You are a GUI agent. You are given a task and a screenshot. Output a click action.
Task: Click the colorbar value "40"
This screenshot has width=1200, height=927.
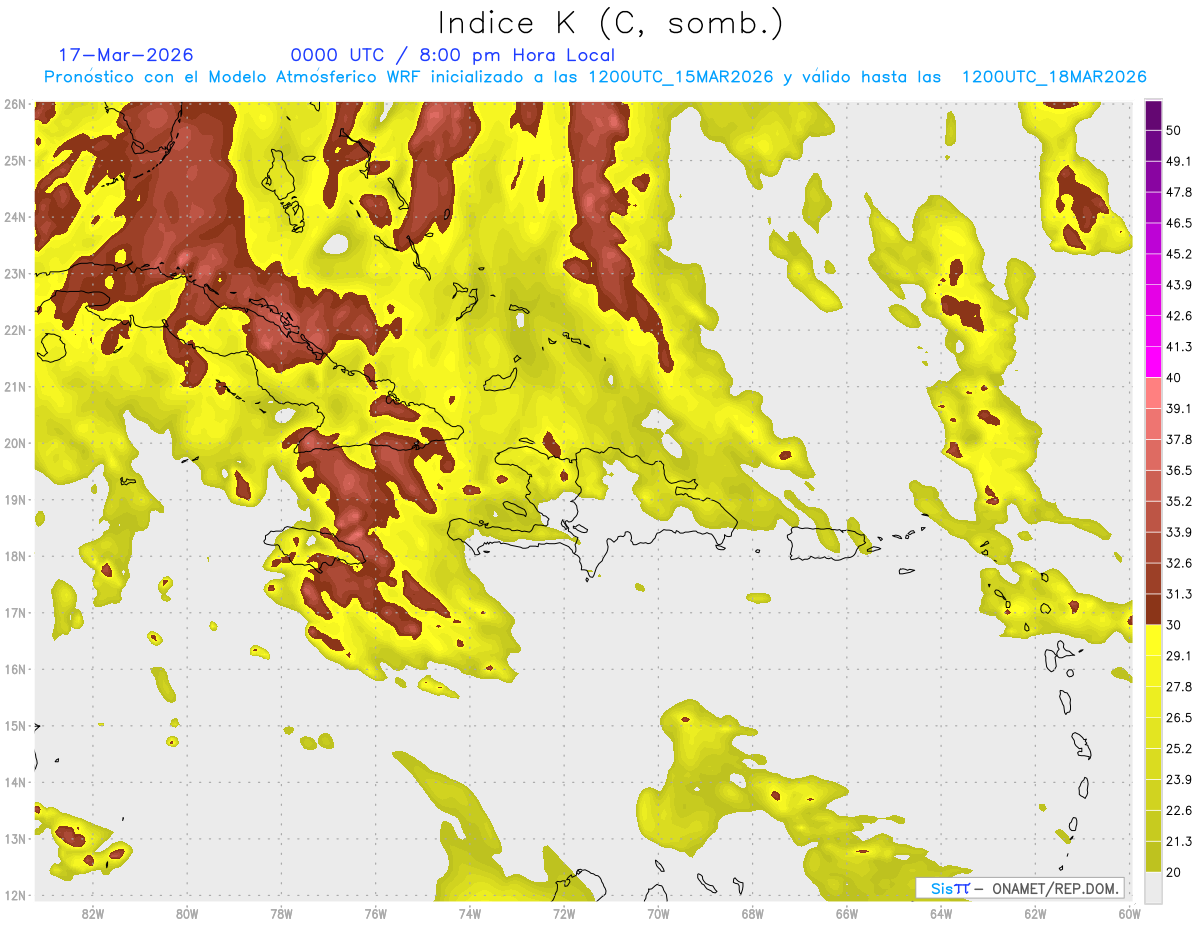(x=1174, y=378)
